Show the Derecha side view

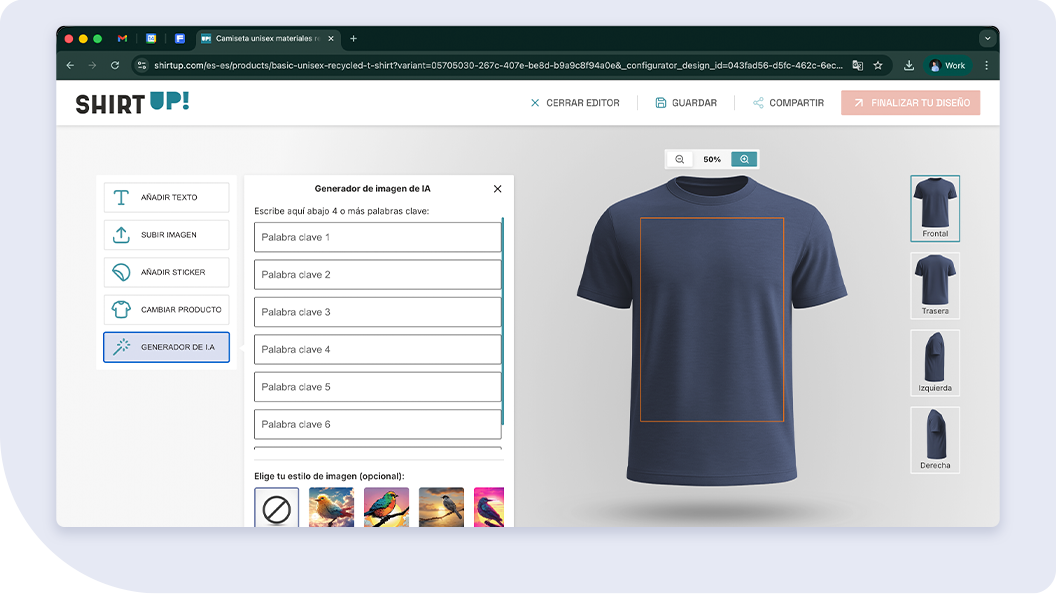coord(935,440)
